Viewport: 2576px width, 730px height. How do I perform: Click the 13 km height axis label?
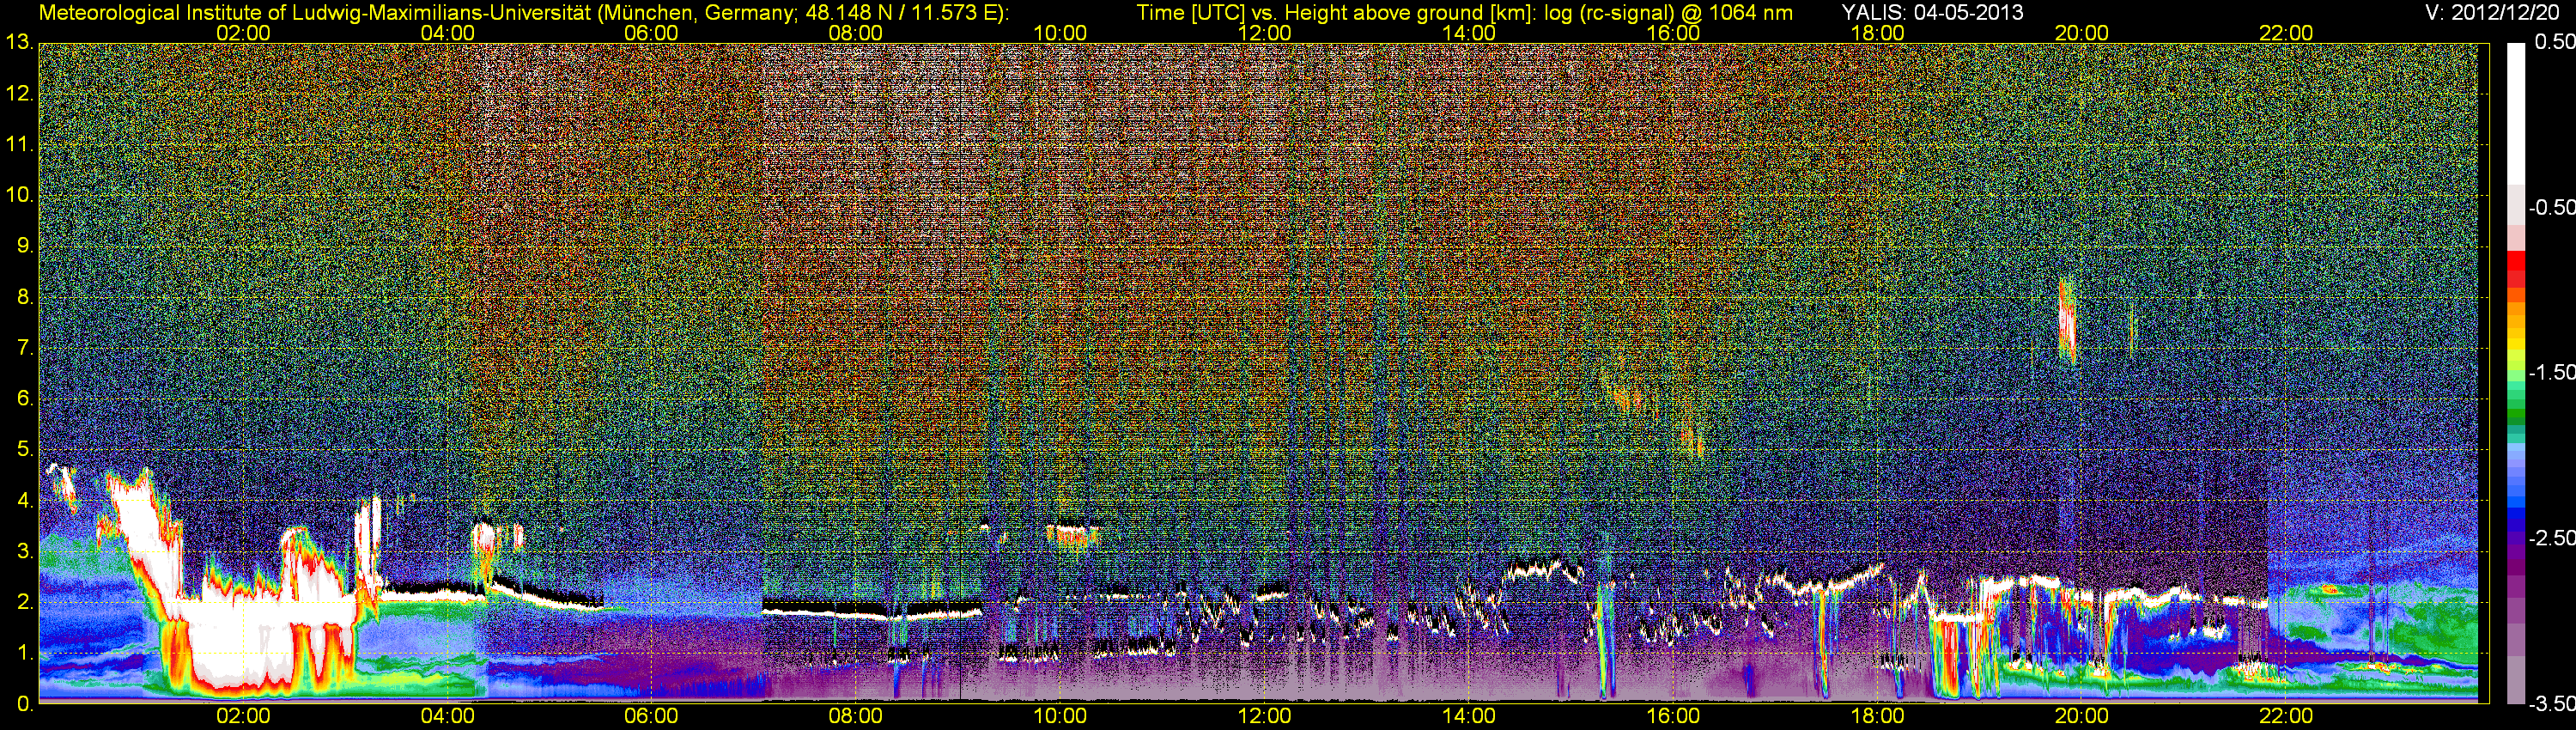coord(19,42)
